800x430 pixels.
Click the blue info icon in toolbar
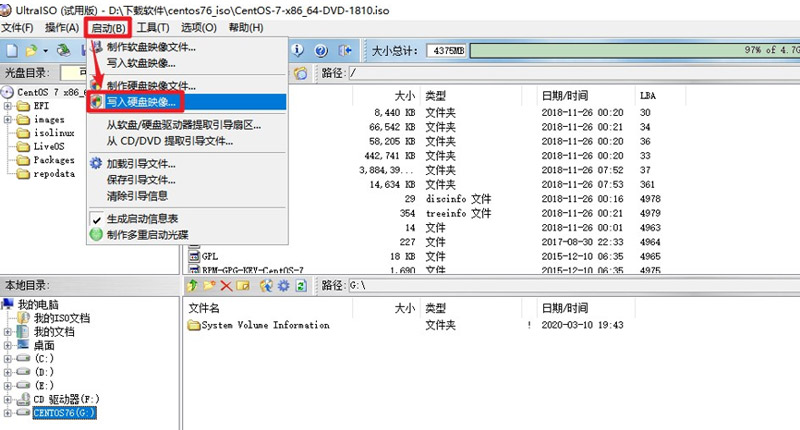tap(298, 49)
